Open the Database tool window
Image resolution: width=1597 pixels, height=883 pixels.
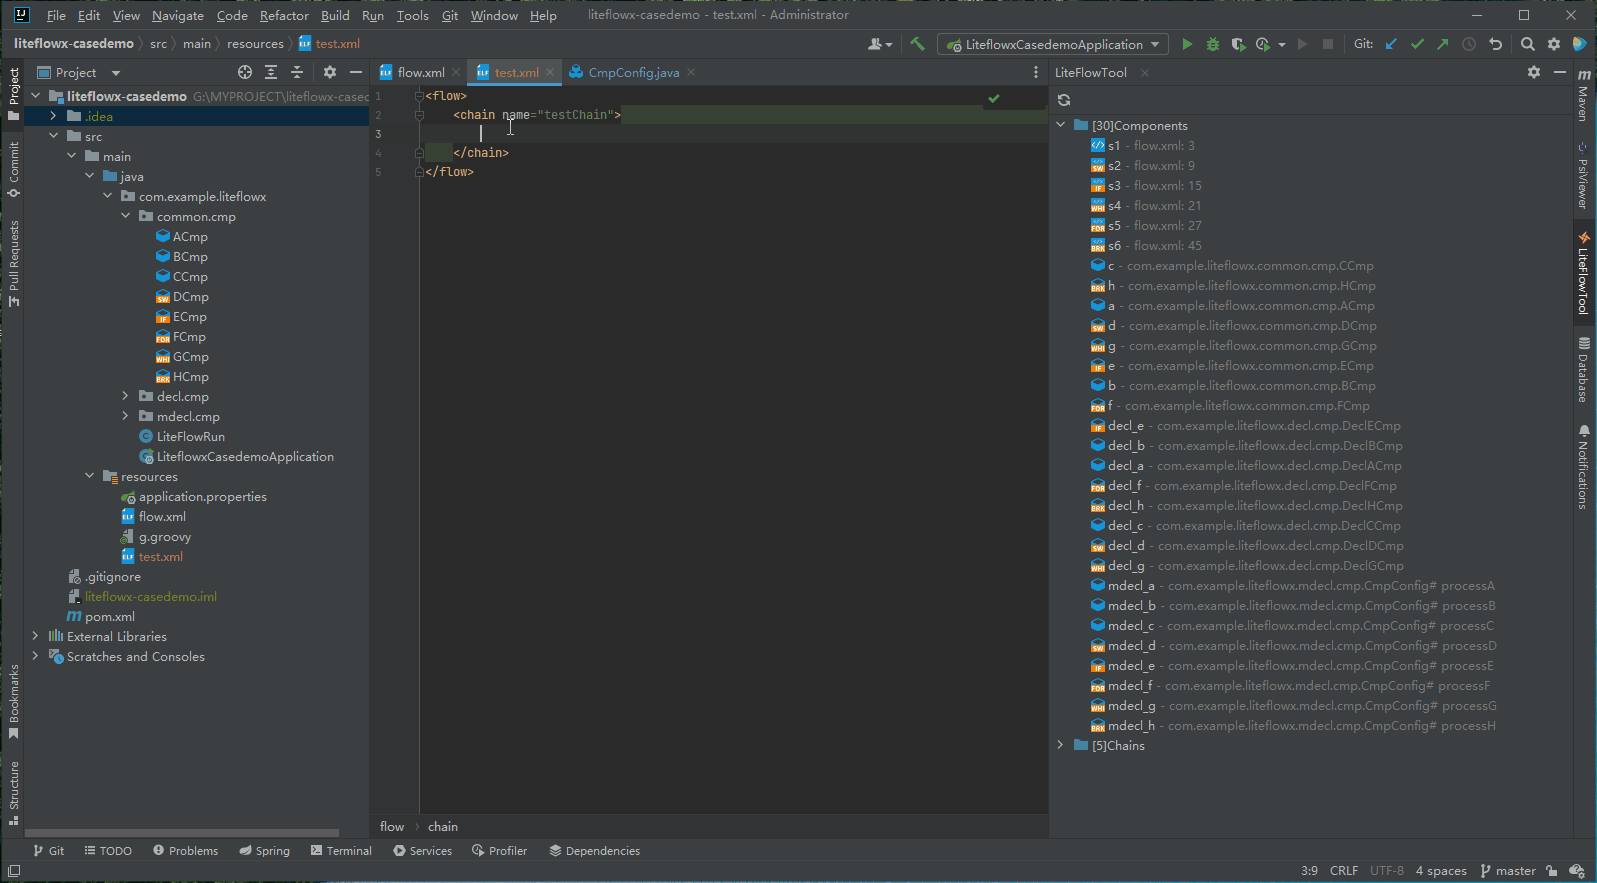[x=1584, y=369]
